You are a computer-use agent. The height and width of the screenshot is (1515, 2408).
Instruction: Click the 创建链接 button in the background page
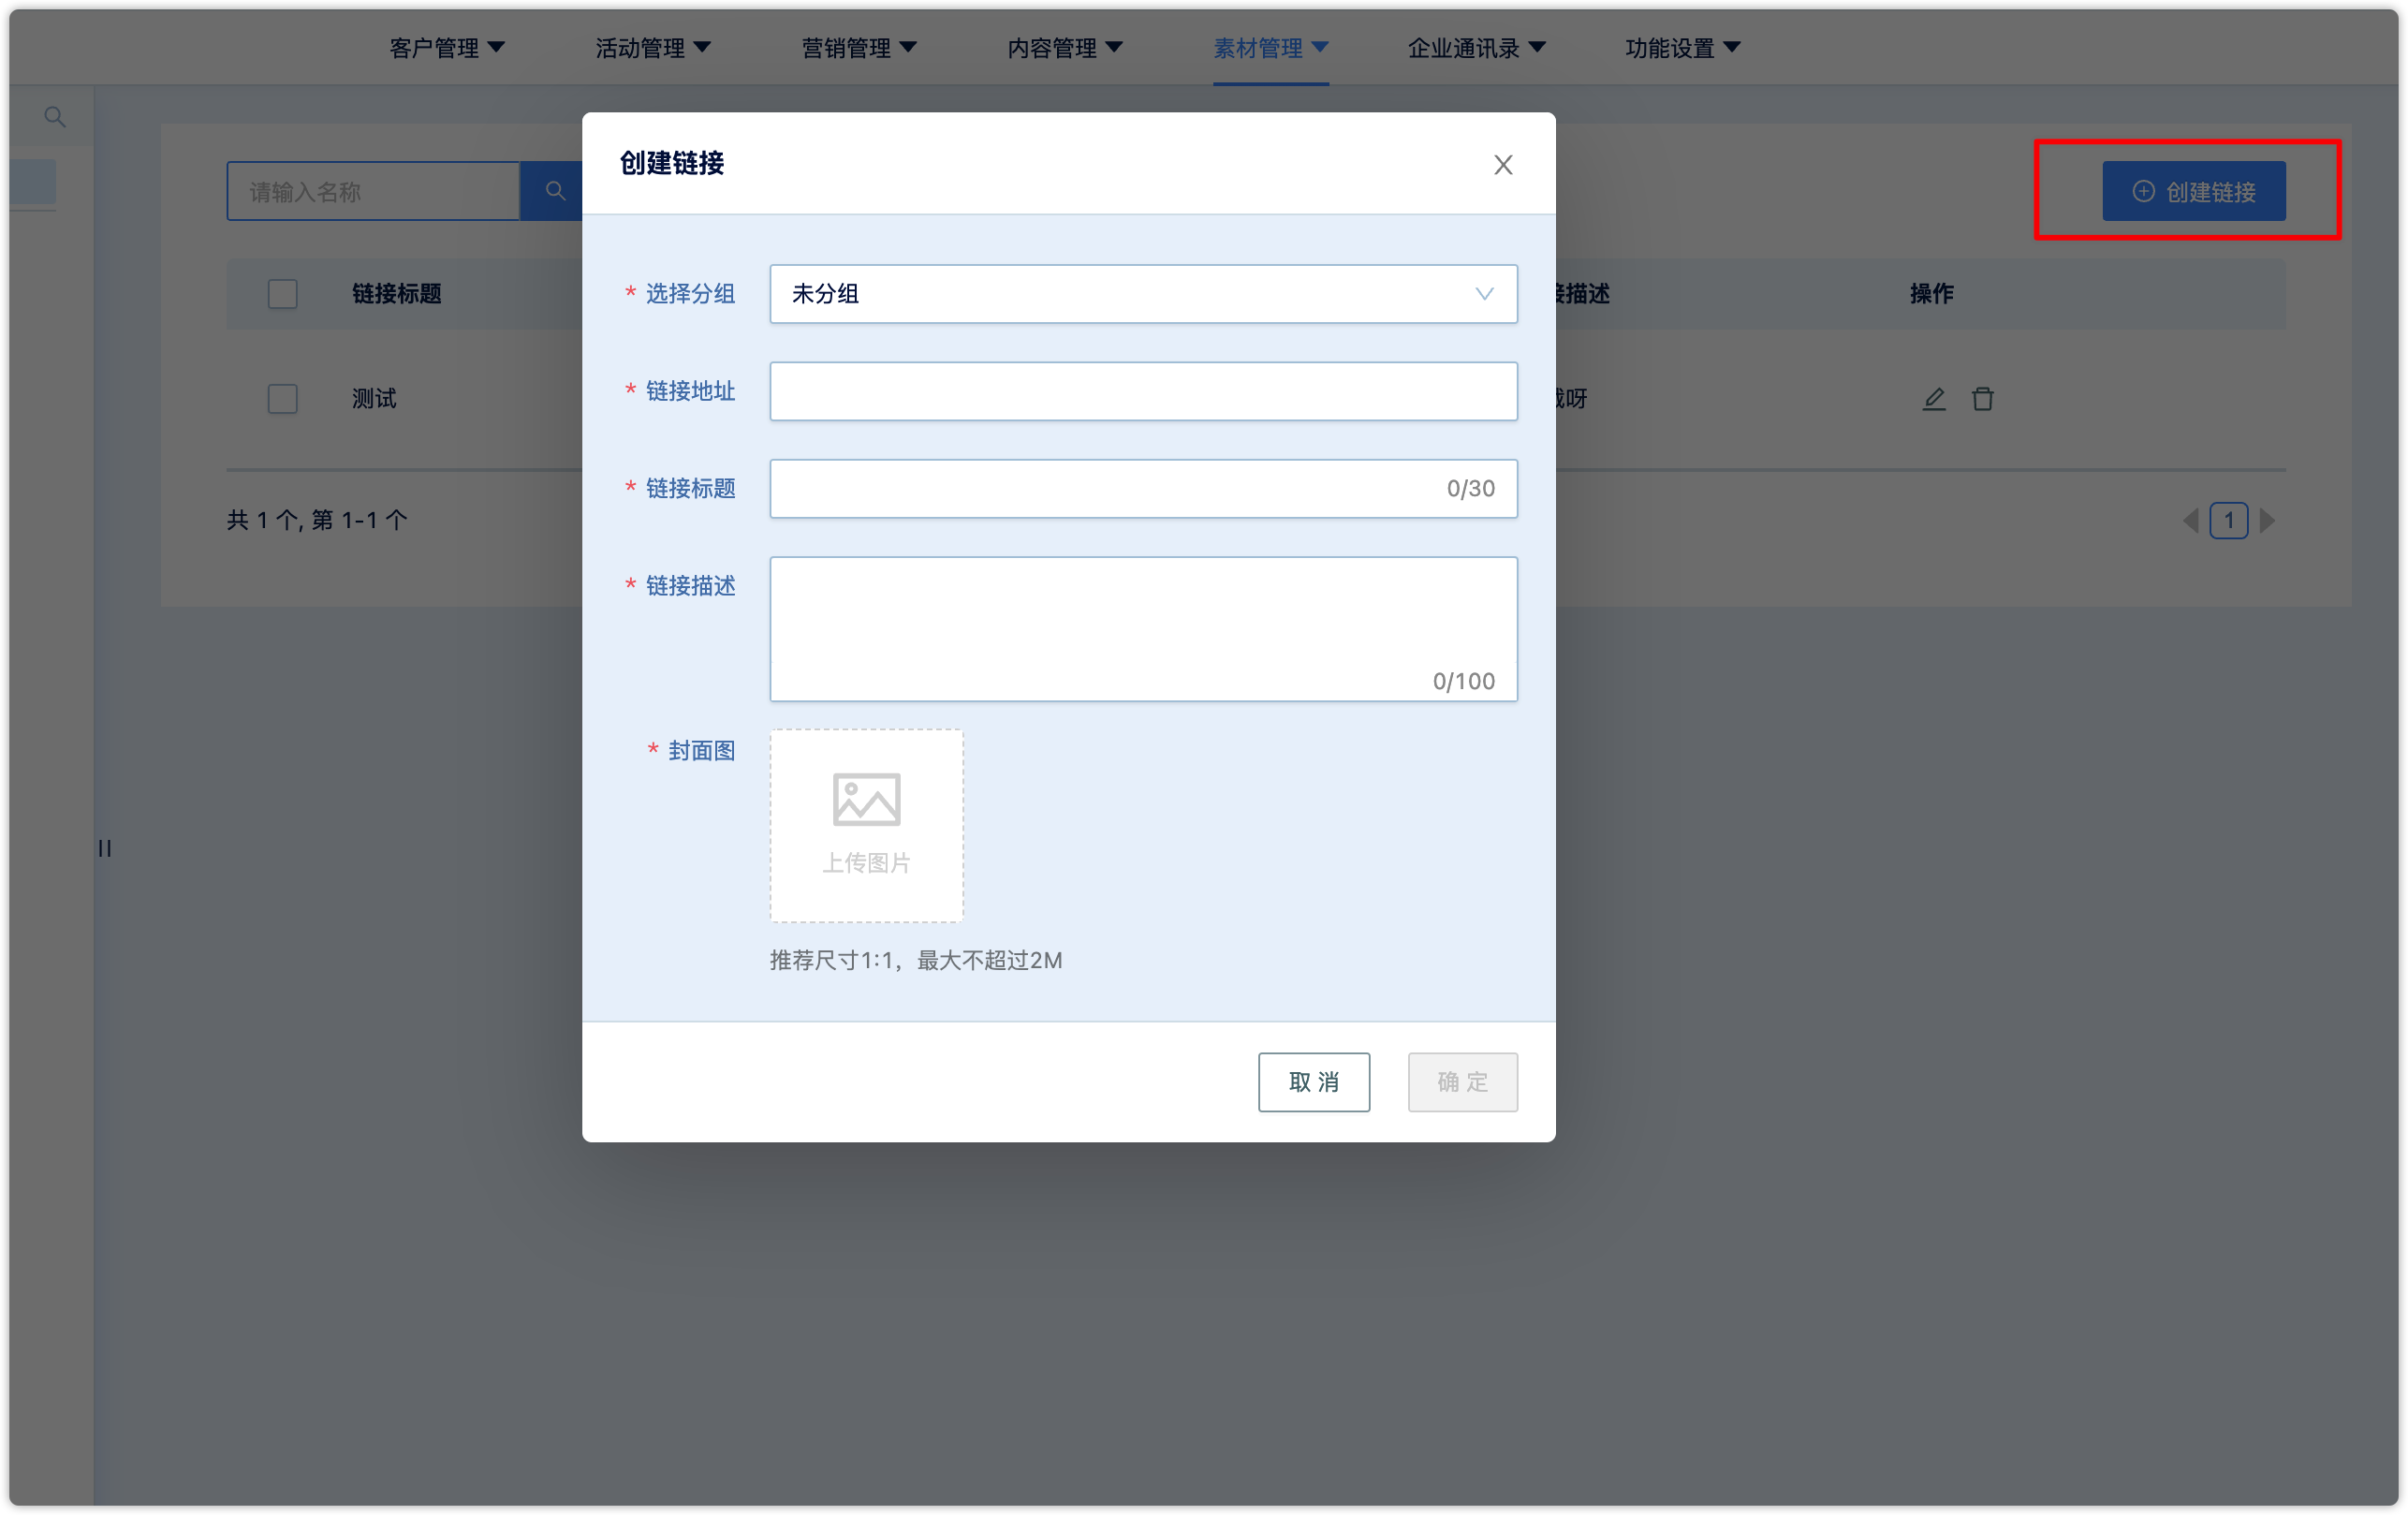(x=2193, y=191)
